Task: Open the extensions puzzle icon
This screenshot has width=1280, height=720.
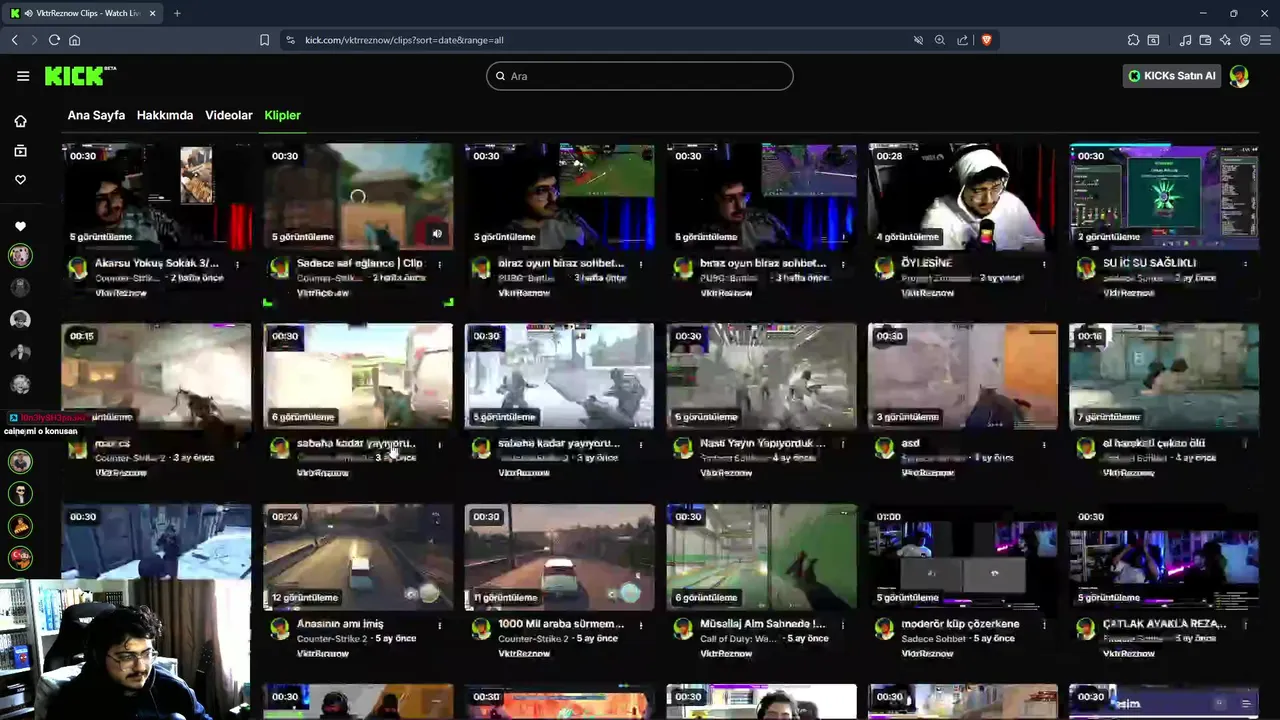Action: point(1133,40)
